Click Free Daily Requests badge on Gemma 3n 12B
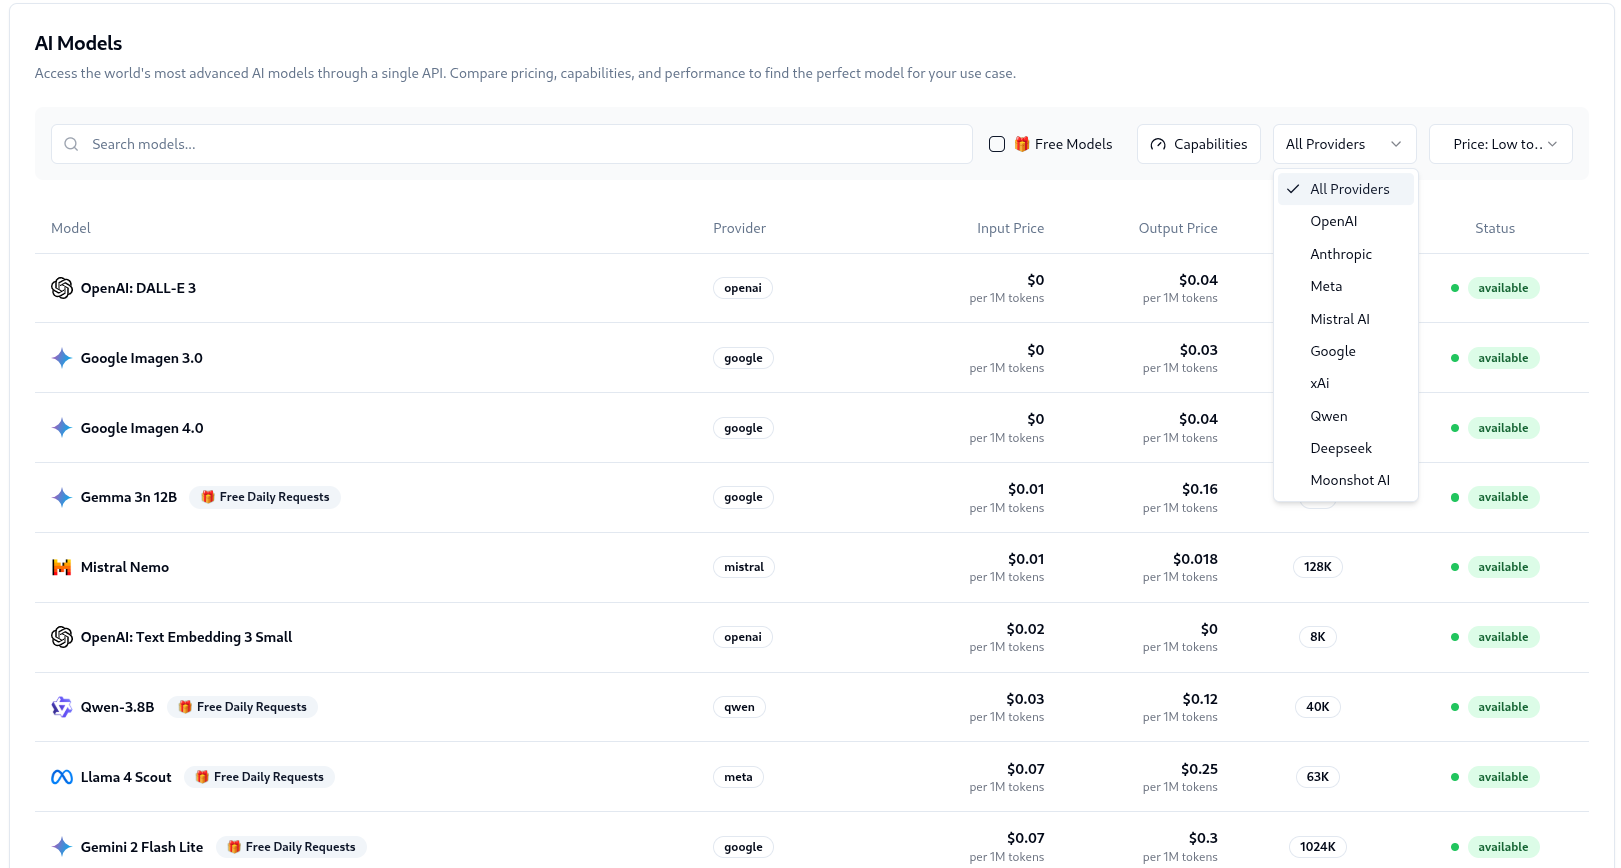This screenshot has height=868, width=1621. pos(265,497)
